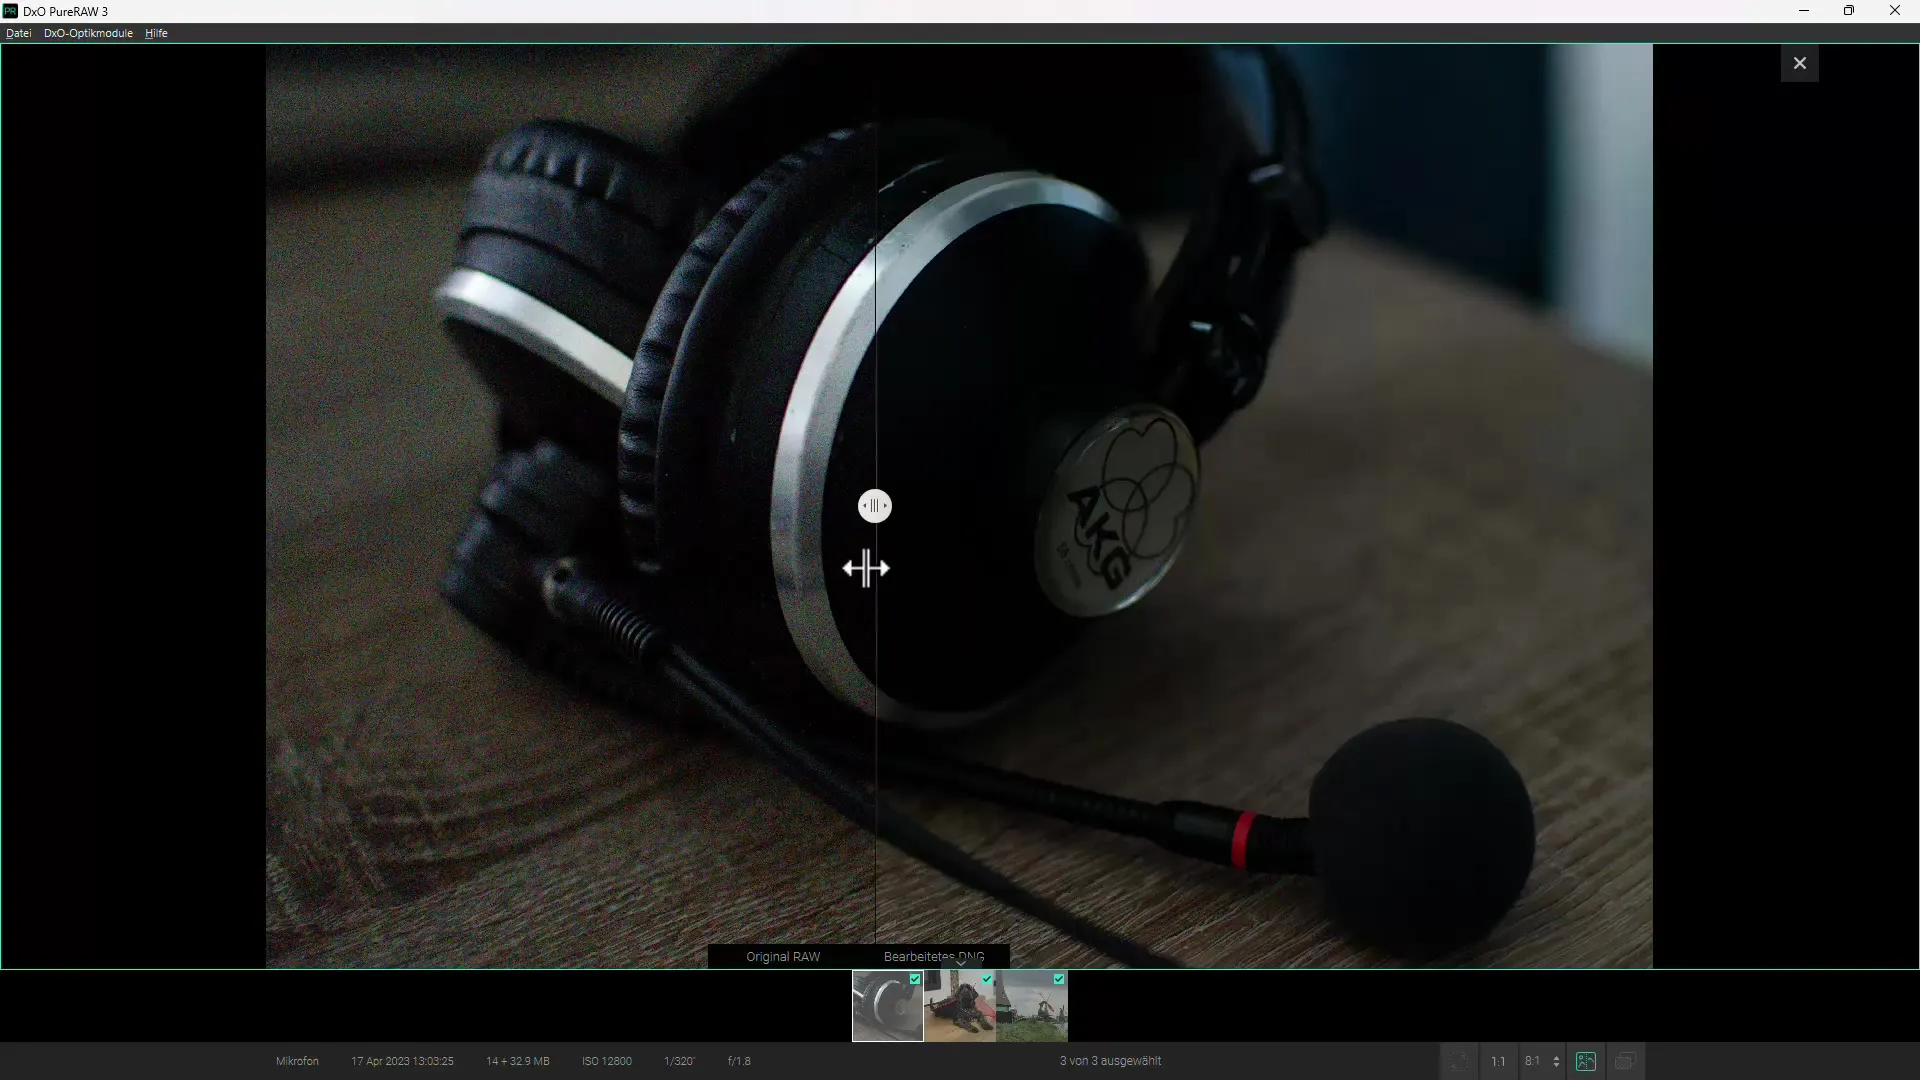
Task: Uncheck the dog thumbnail checkbox
Action: click(987, 979)
